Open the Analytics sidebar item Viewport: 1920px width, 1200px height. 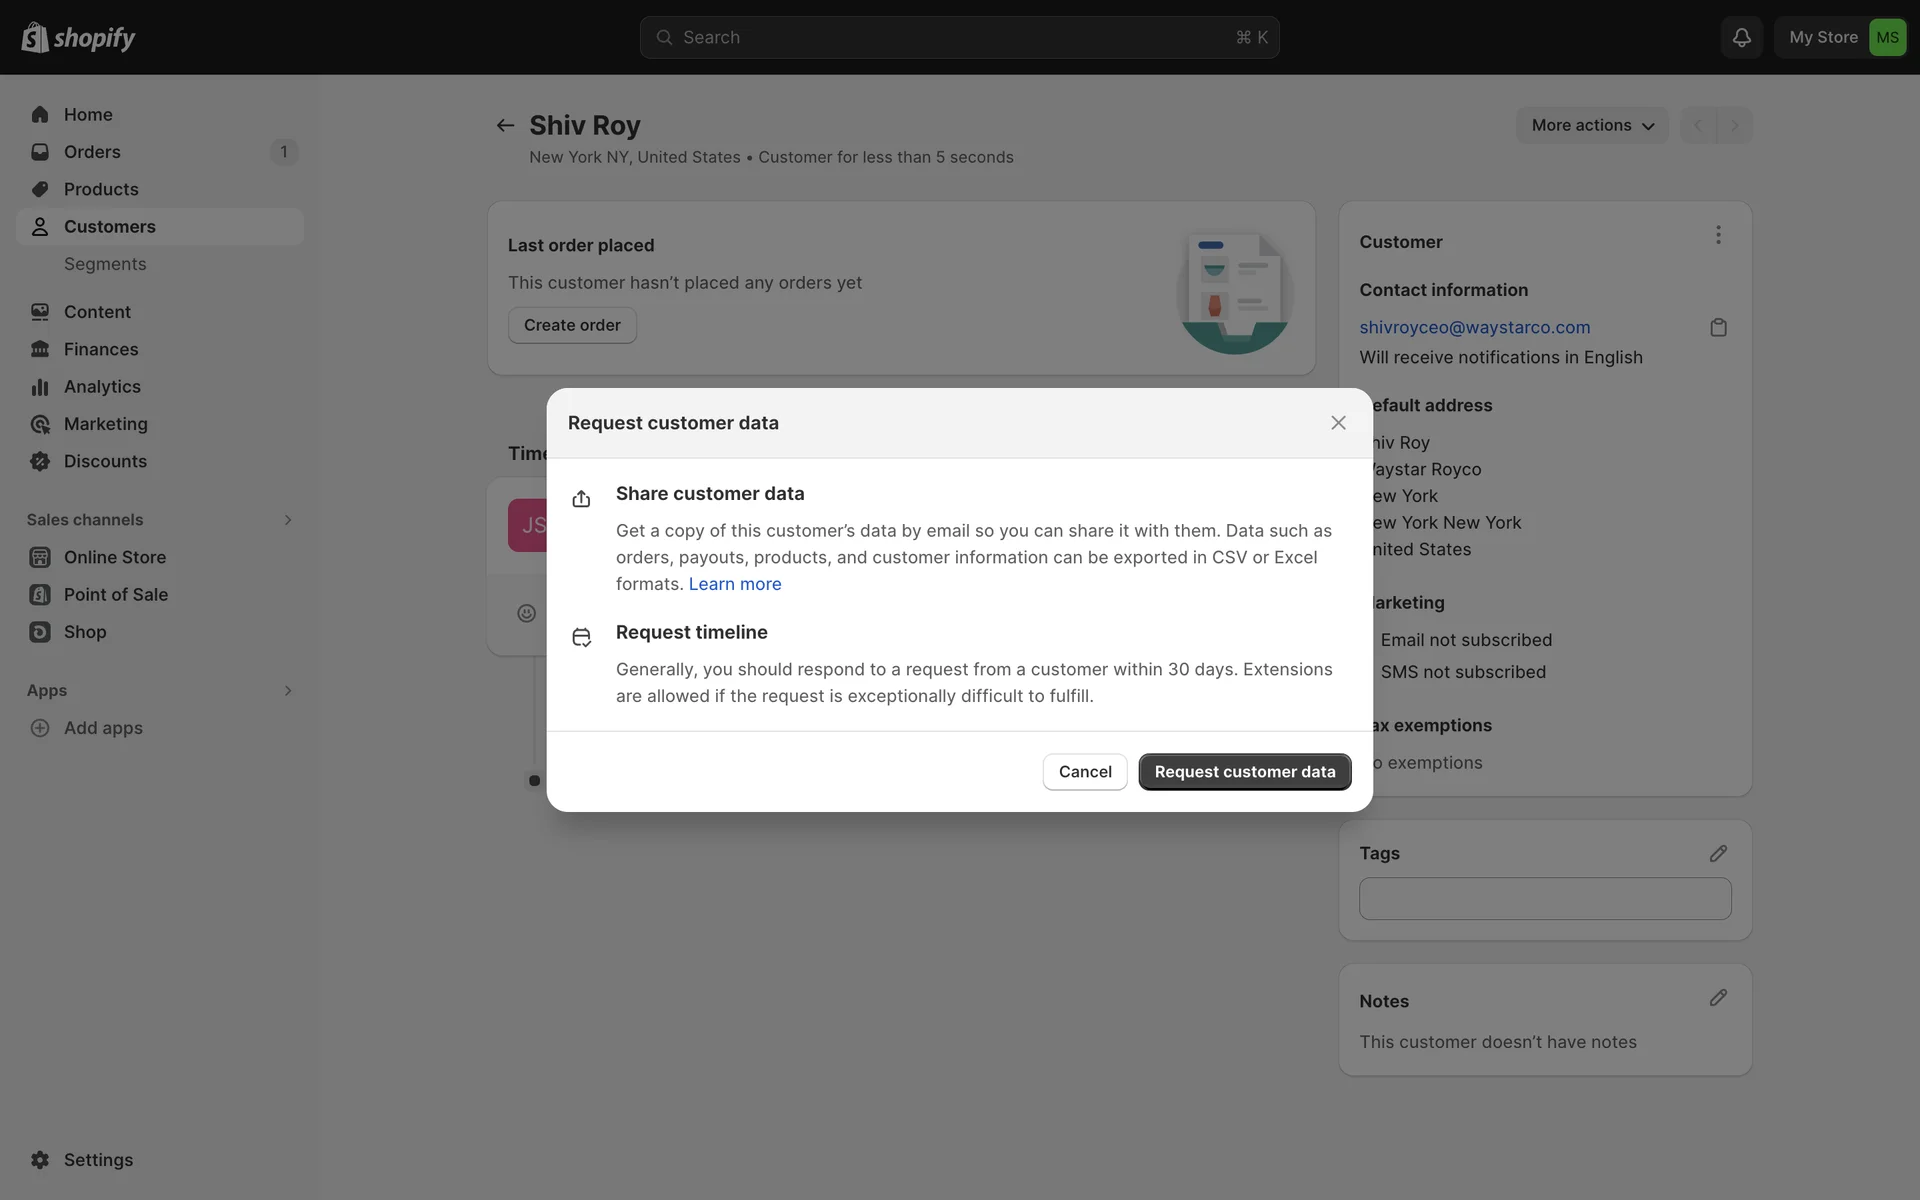(102, 387)
